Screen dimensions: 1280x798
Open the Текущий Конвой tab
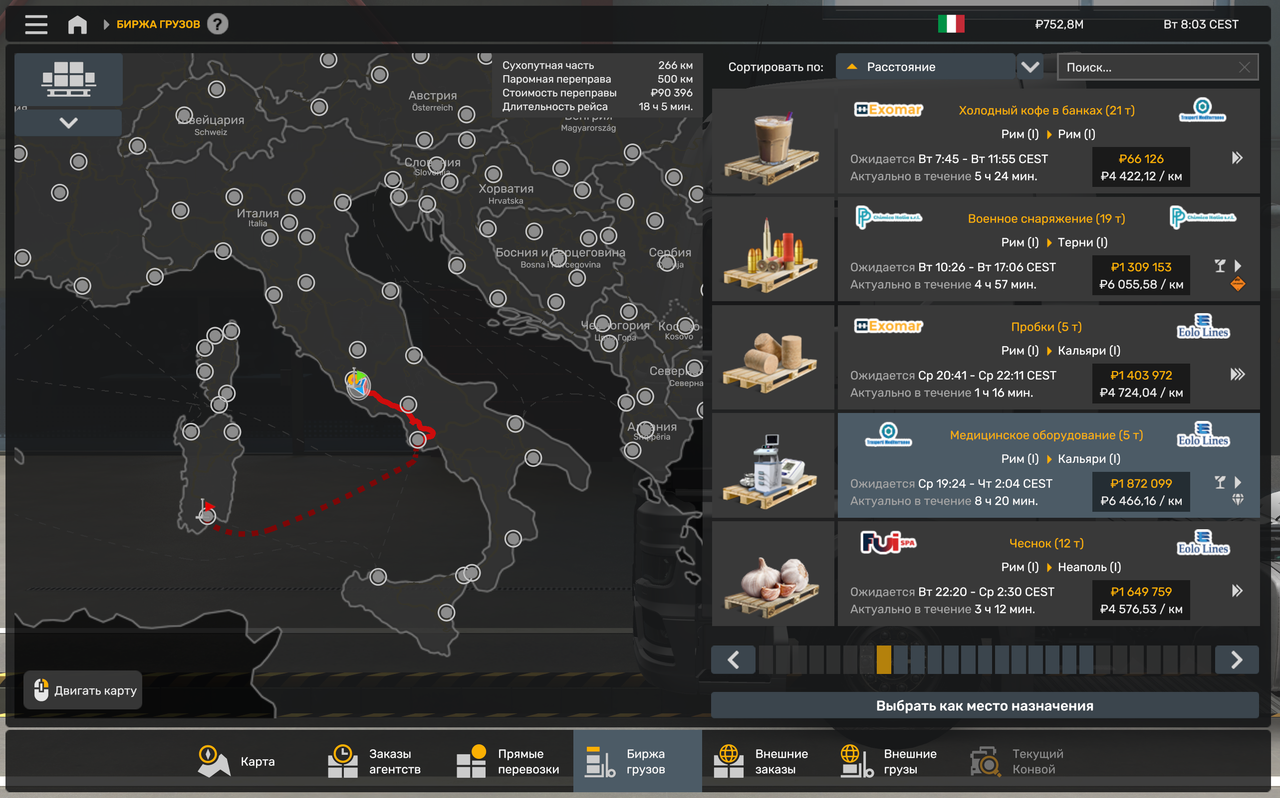pyautogui.click(x=1017, y=762)
